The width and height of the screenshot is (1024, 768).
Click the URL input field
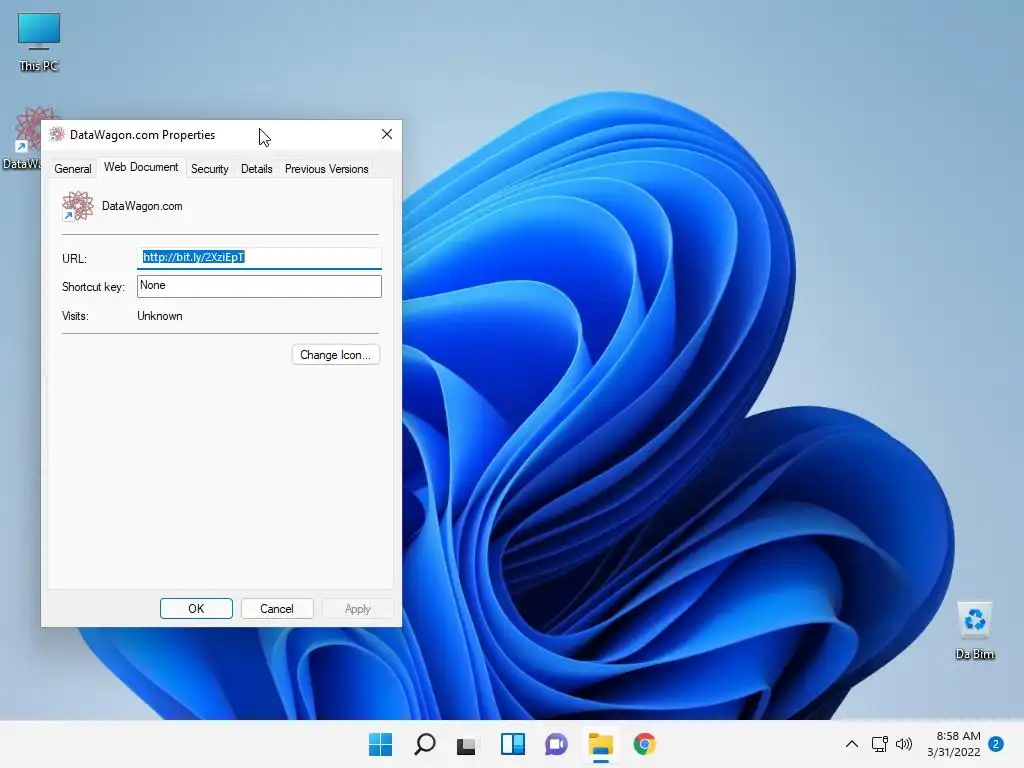tap(259, 257)
